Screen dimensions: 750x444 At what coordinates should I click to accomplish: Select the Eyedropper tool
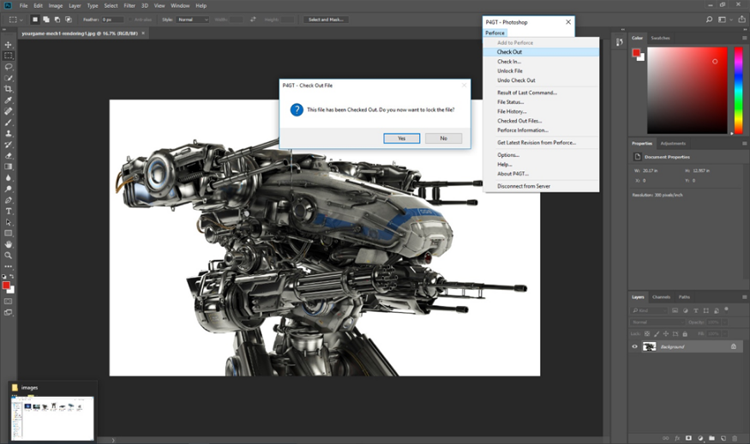coord(8,100)
